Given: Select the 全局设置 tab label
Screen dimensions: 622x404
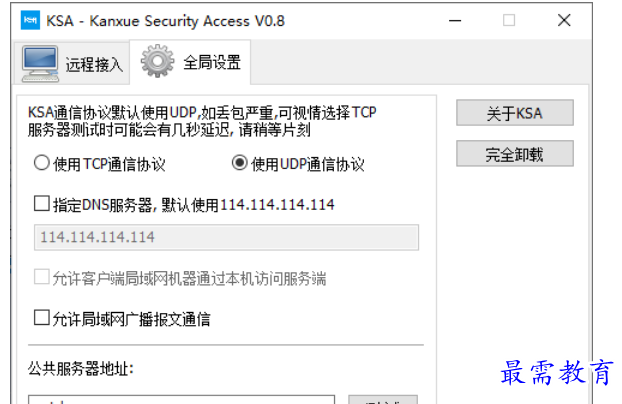Looking at the screenshot, I should pos(212,62).
